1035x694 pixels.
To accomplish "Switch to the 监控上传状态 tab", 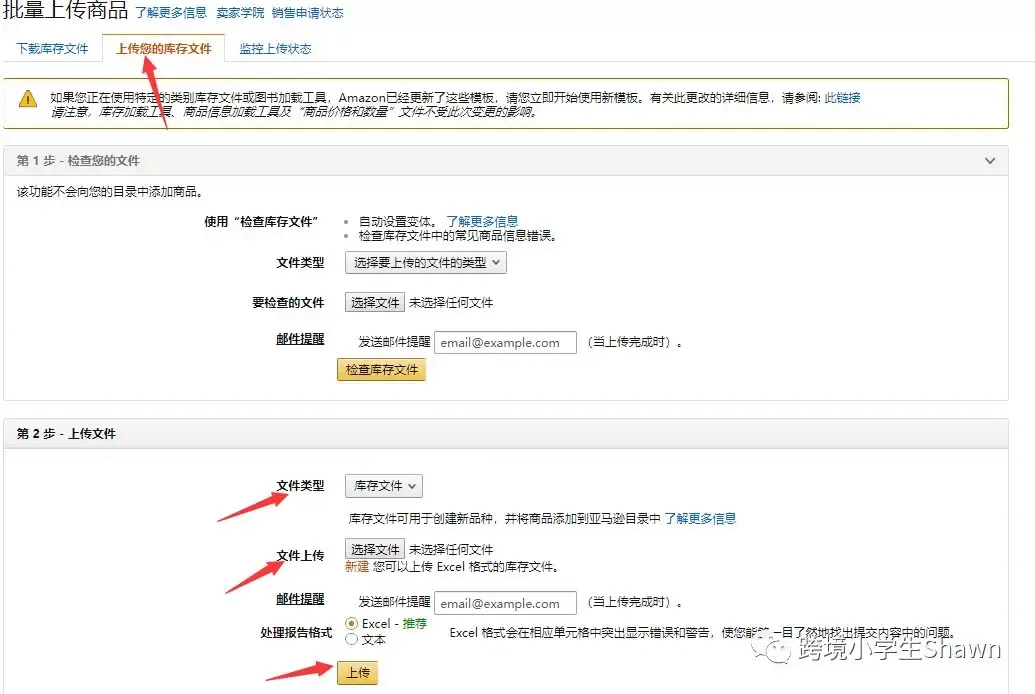I will click(x=275, y=49).
